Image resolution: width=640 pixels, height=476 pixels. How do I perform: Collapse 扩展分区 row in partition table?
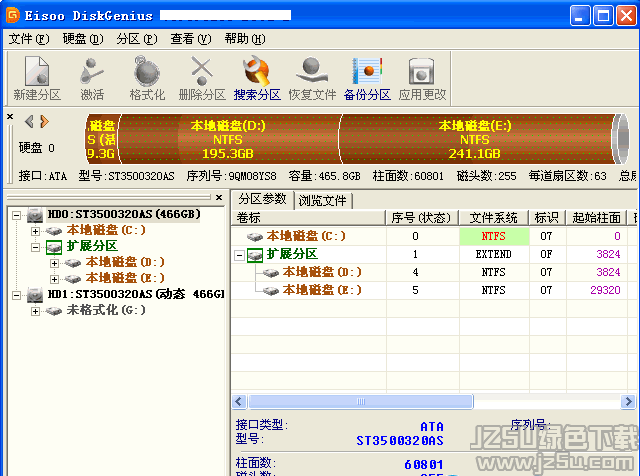(x=240, y=256)
